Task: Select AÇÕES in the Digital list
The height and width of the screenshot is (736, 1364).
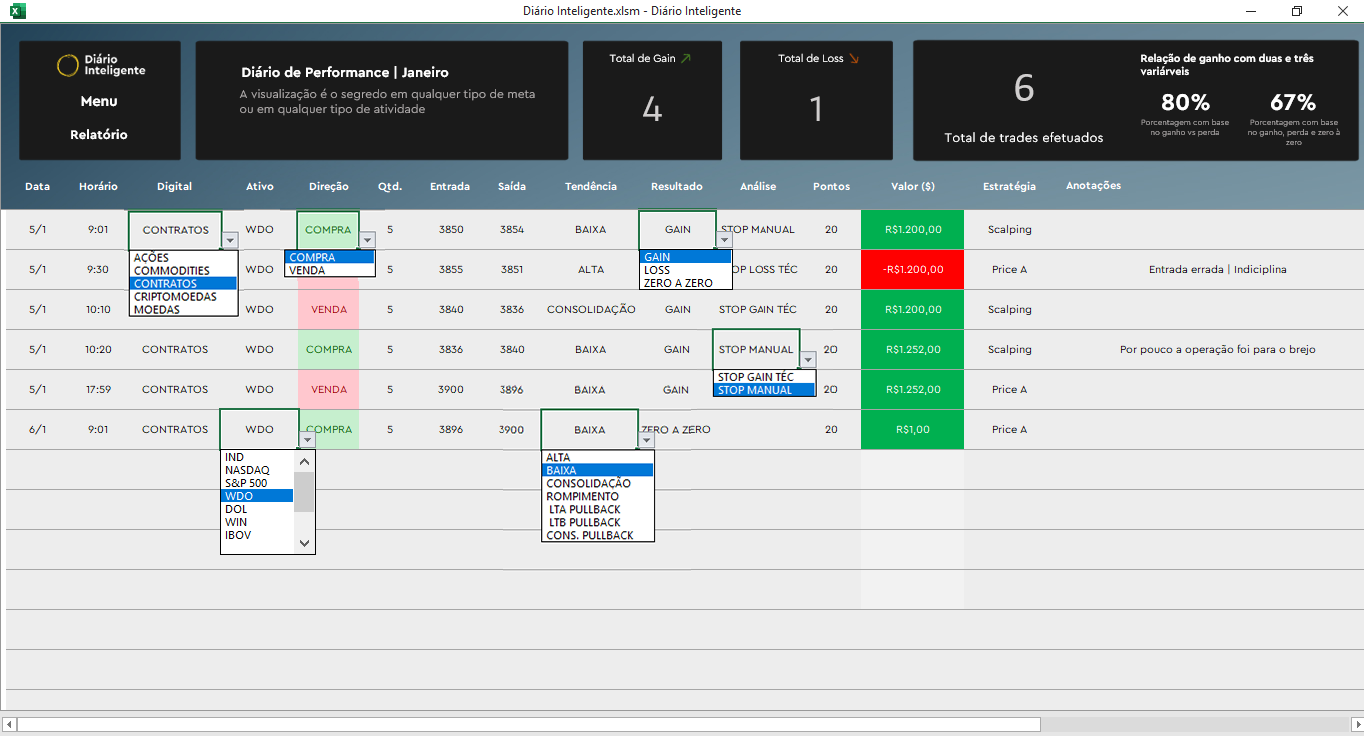Action: (183, 258)
